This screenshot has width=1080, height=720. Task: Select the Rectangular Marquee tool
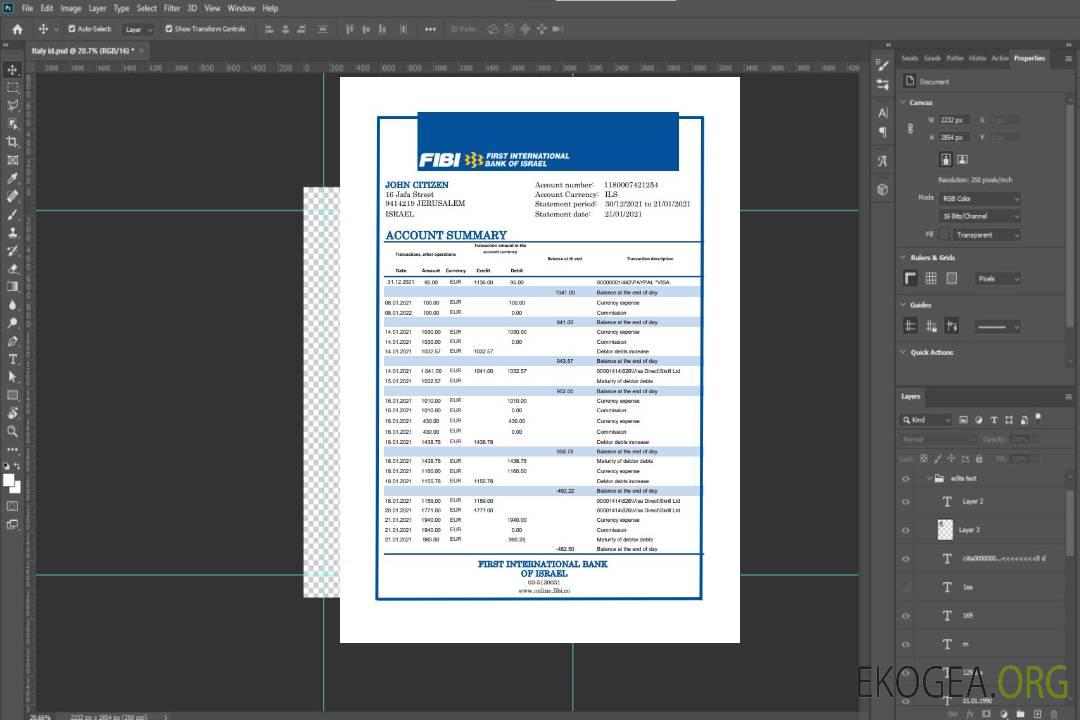point(12,88)
